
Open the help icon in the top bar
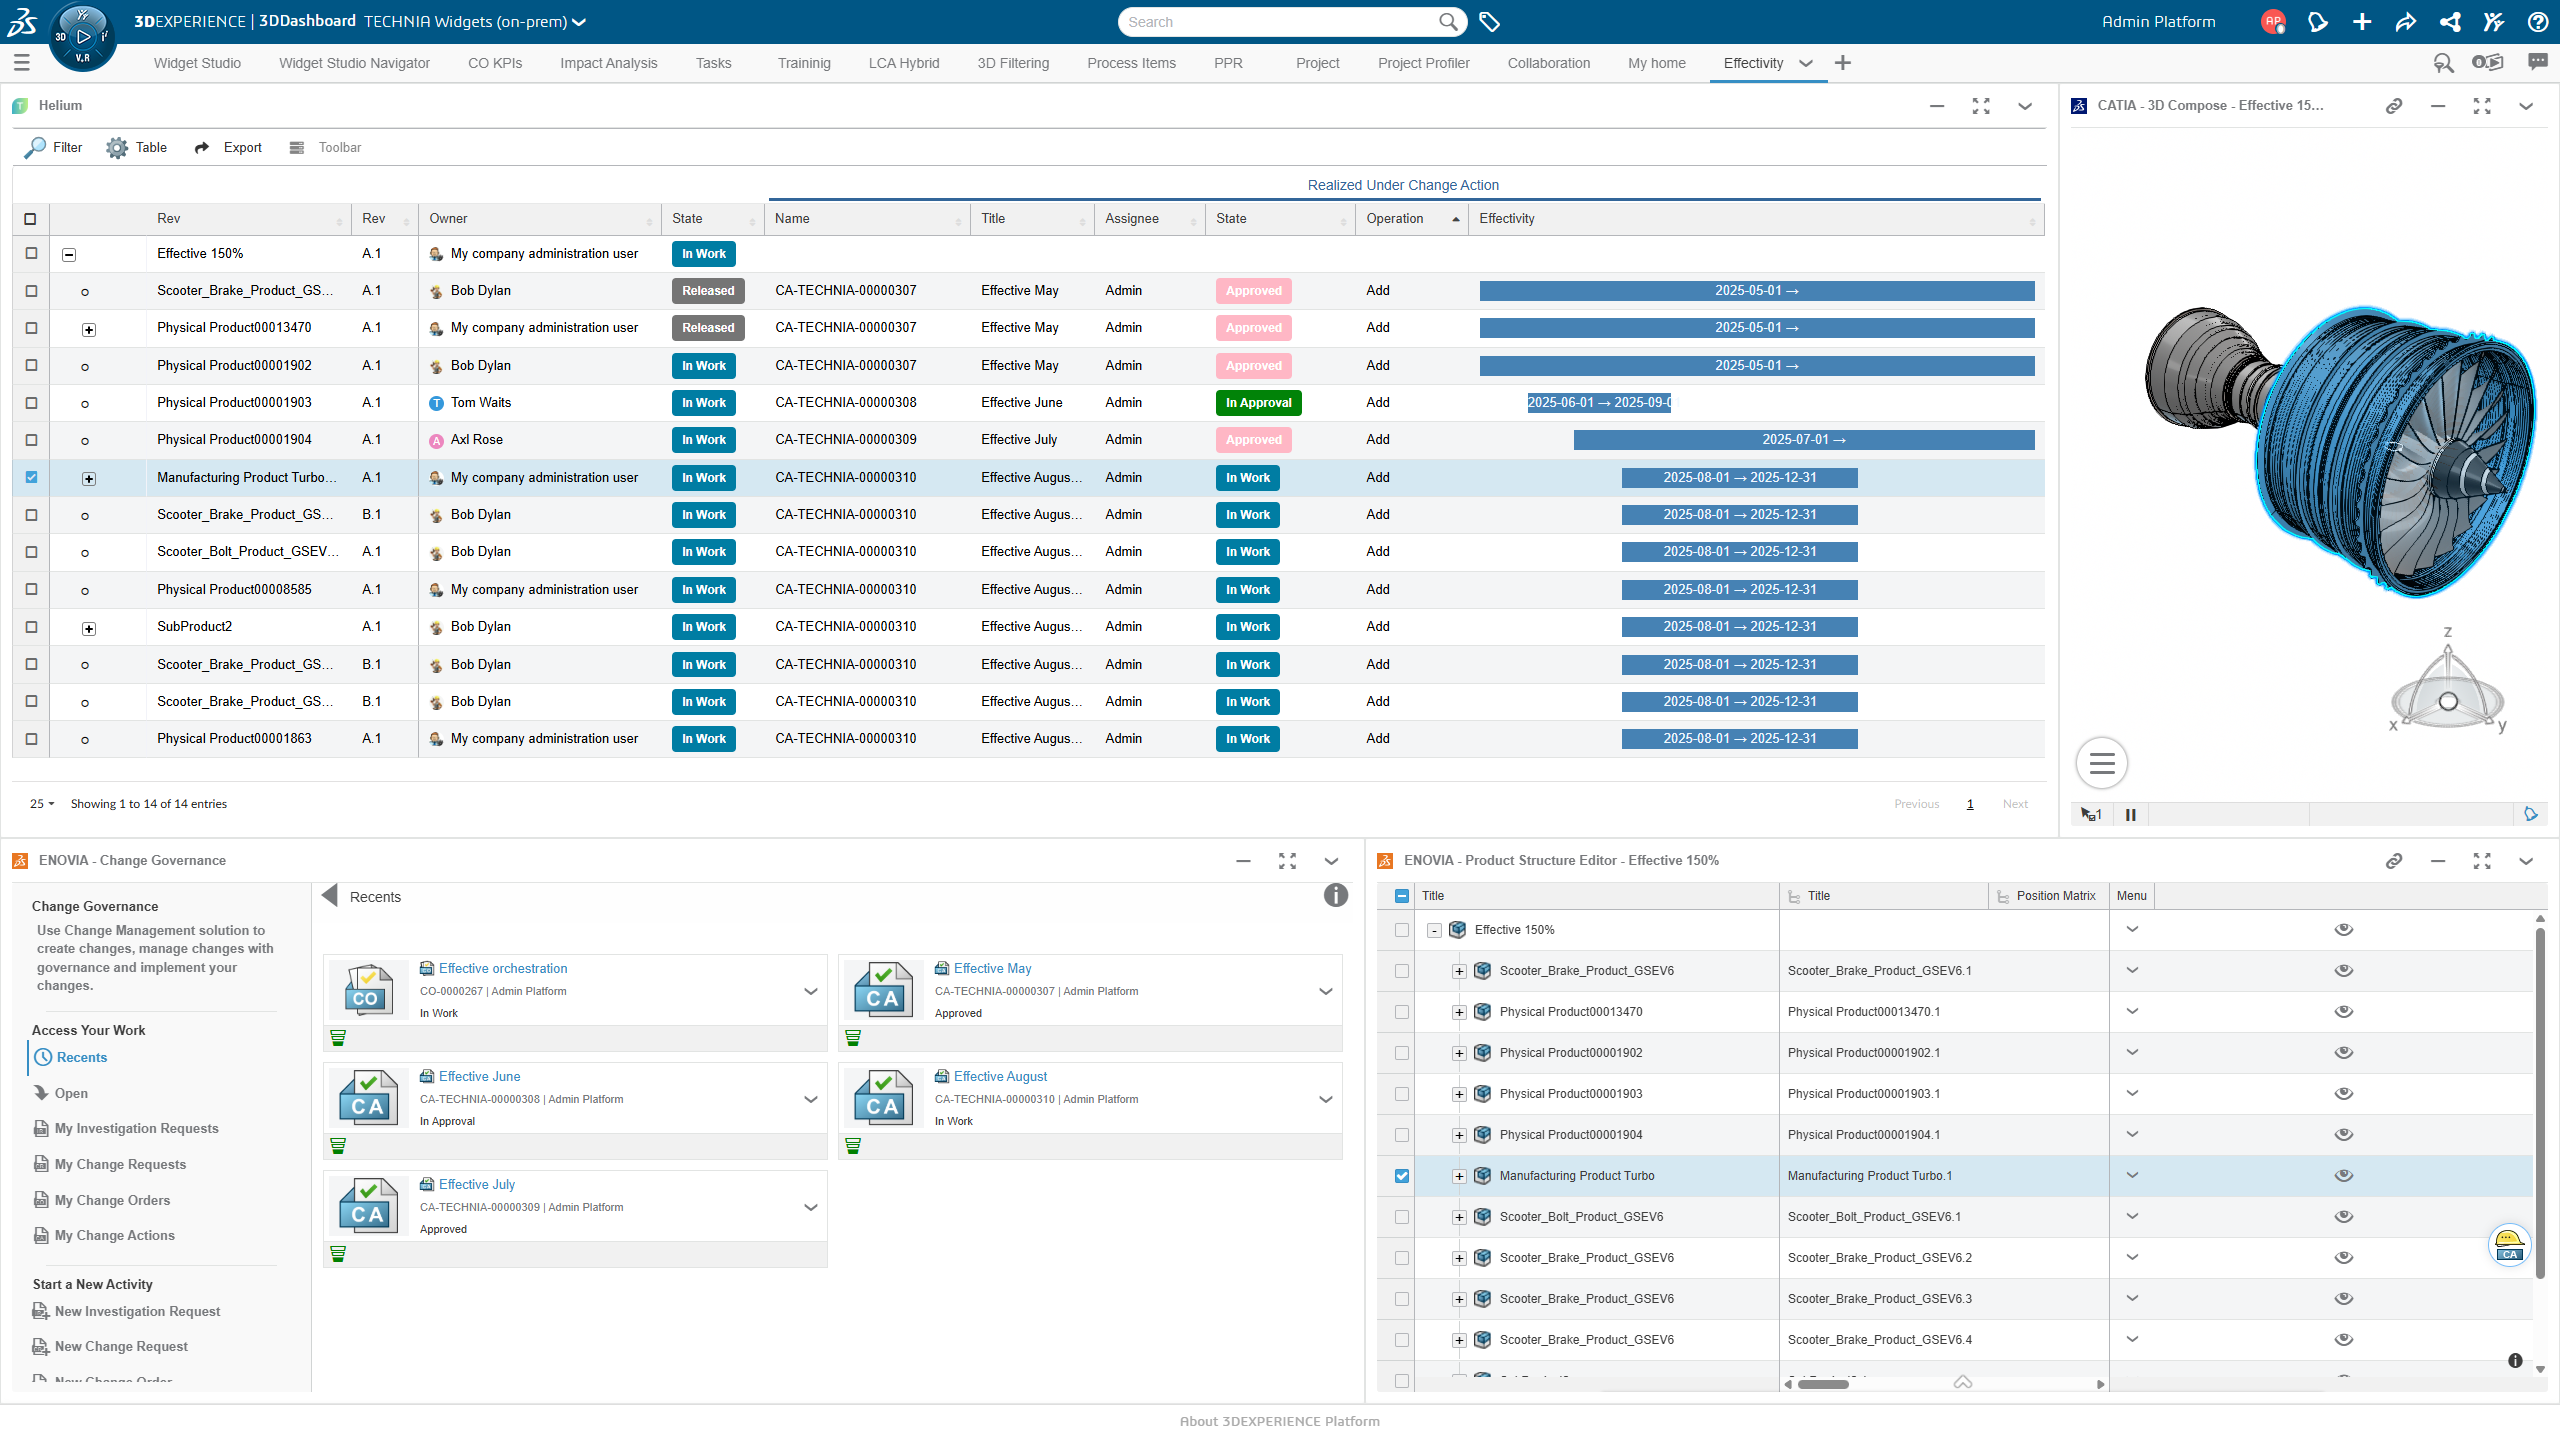(x=2537, y=21)
